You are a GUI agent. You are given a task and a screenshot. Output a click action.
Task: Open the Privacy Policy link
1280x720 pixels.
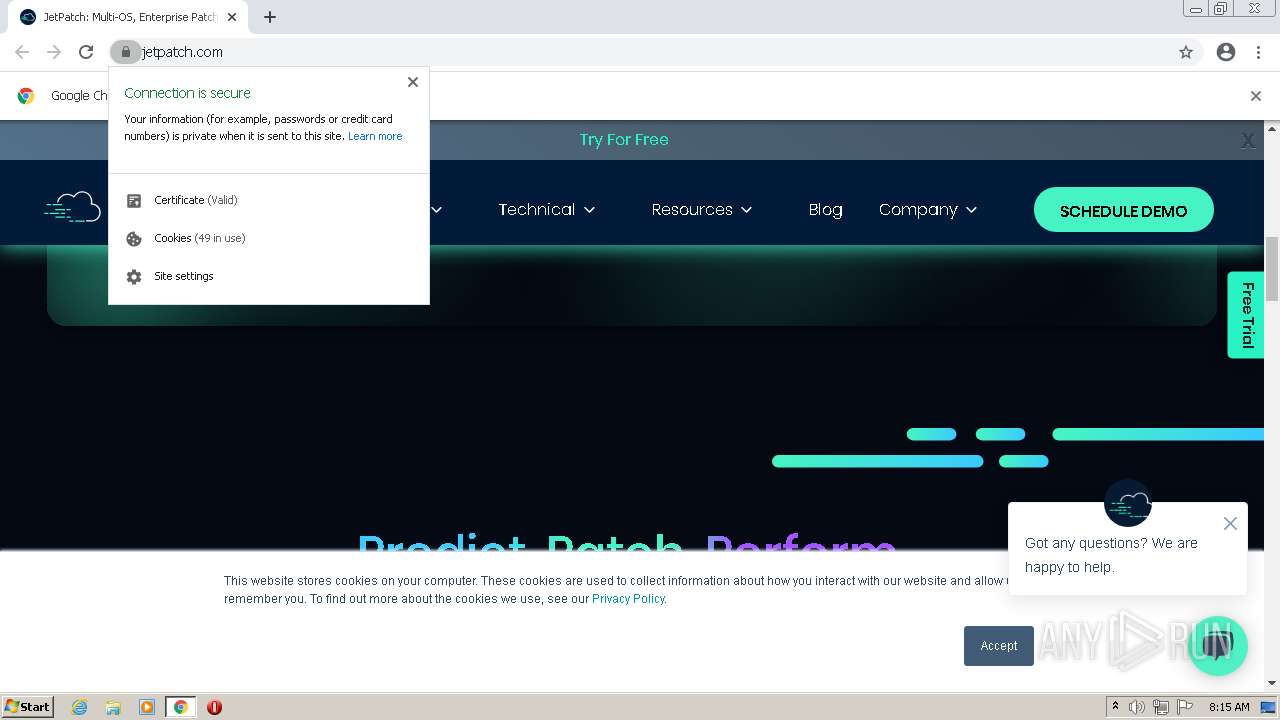[x=628, y=599]
